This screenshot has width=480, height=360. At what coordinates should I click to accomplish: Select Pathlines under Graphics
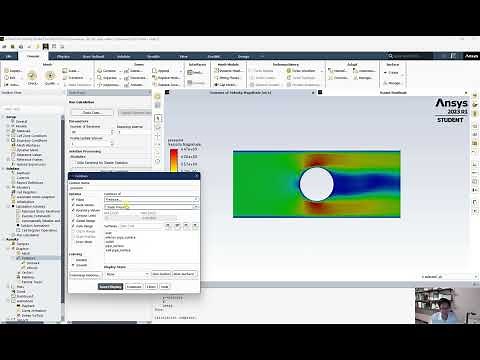point(28,277)
